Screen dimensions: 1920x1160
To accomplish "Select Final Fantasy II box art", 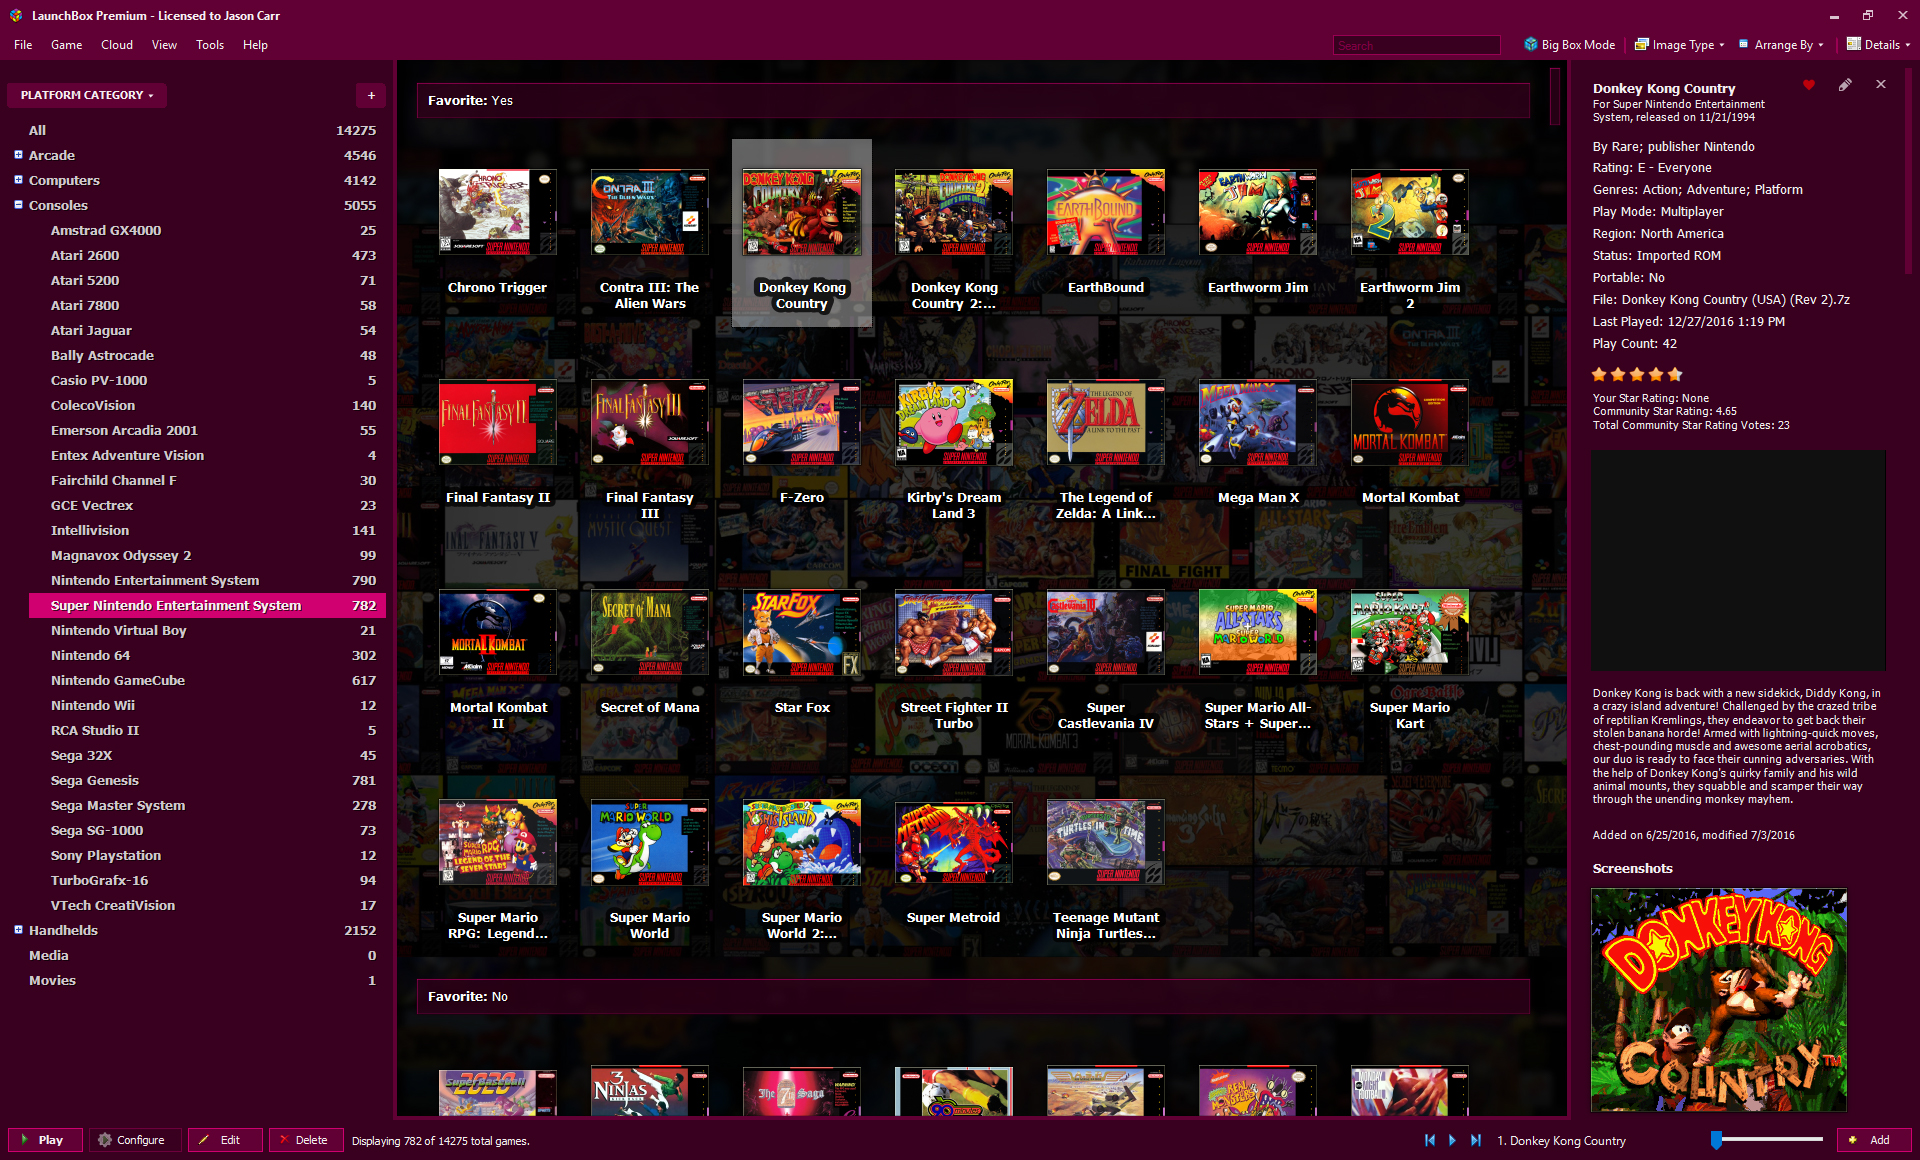I will click(x=497, y=422).
